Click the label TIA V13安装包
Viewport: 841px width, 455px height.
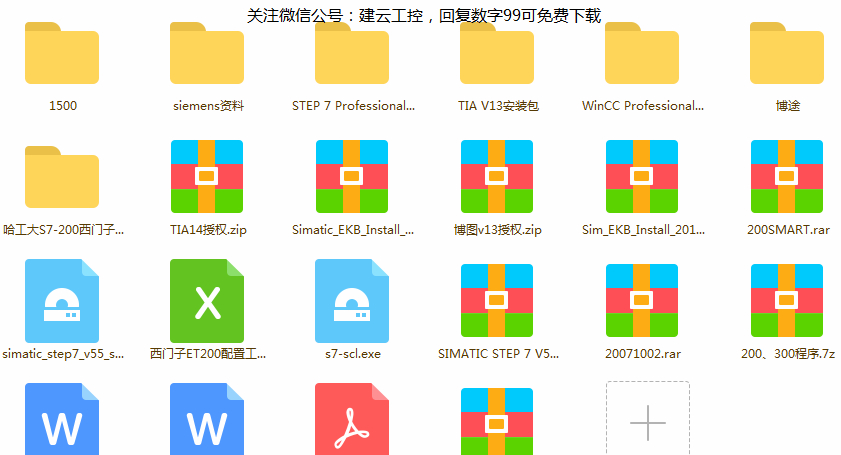tap(498, 106)
